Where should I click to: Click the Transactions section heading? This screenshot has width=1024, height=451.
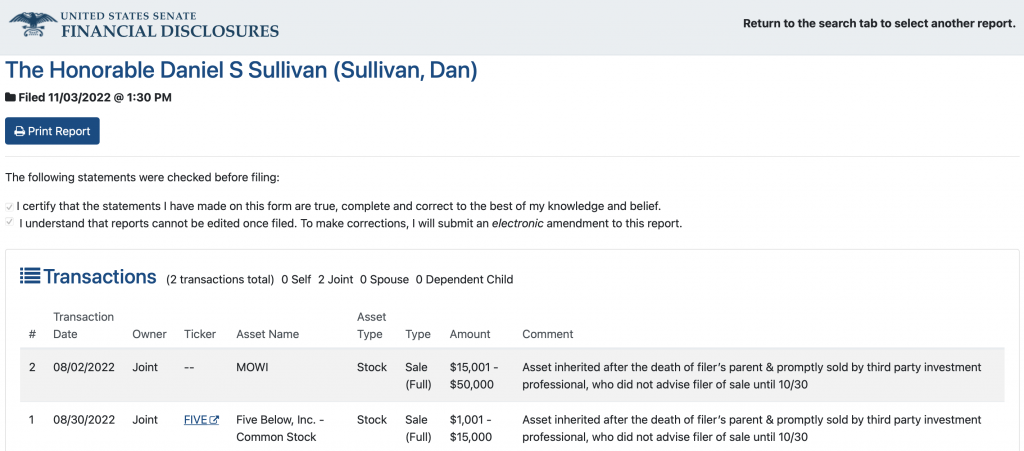(100, 277)
